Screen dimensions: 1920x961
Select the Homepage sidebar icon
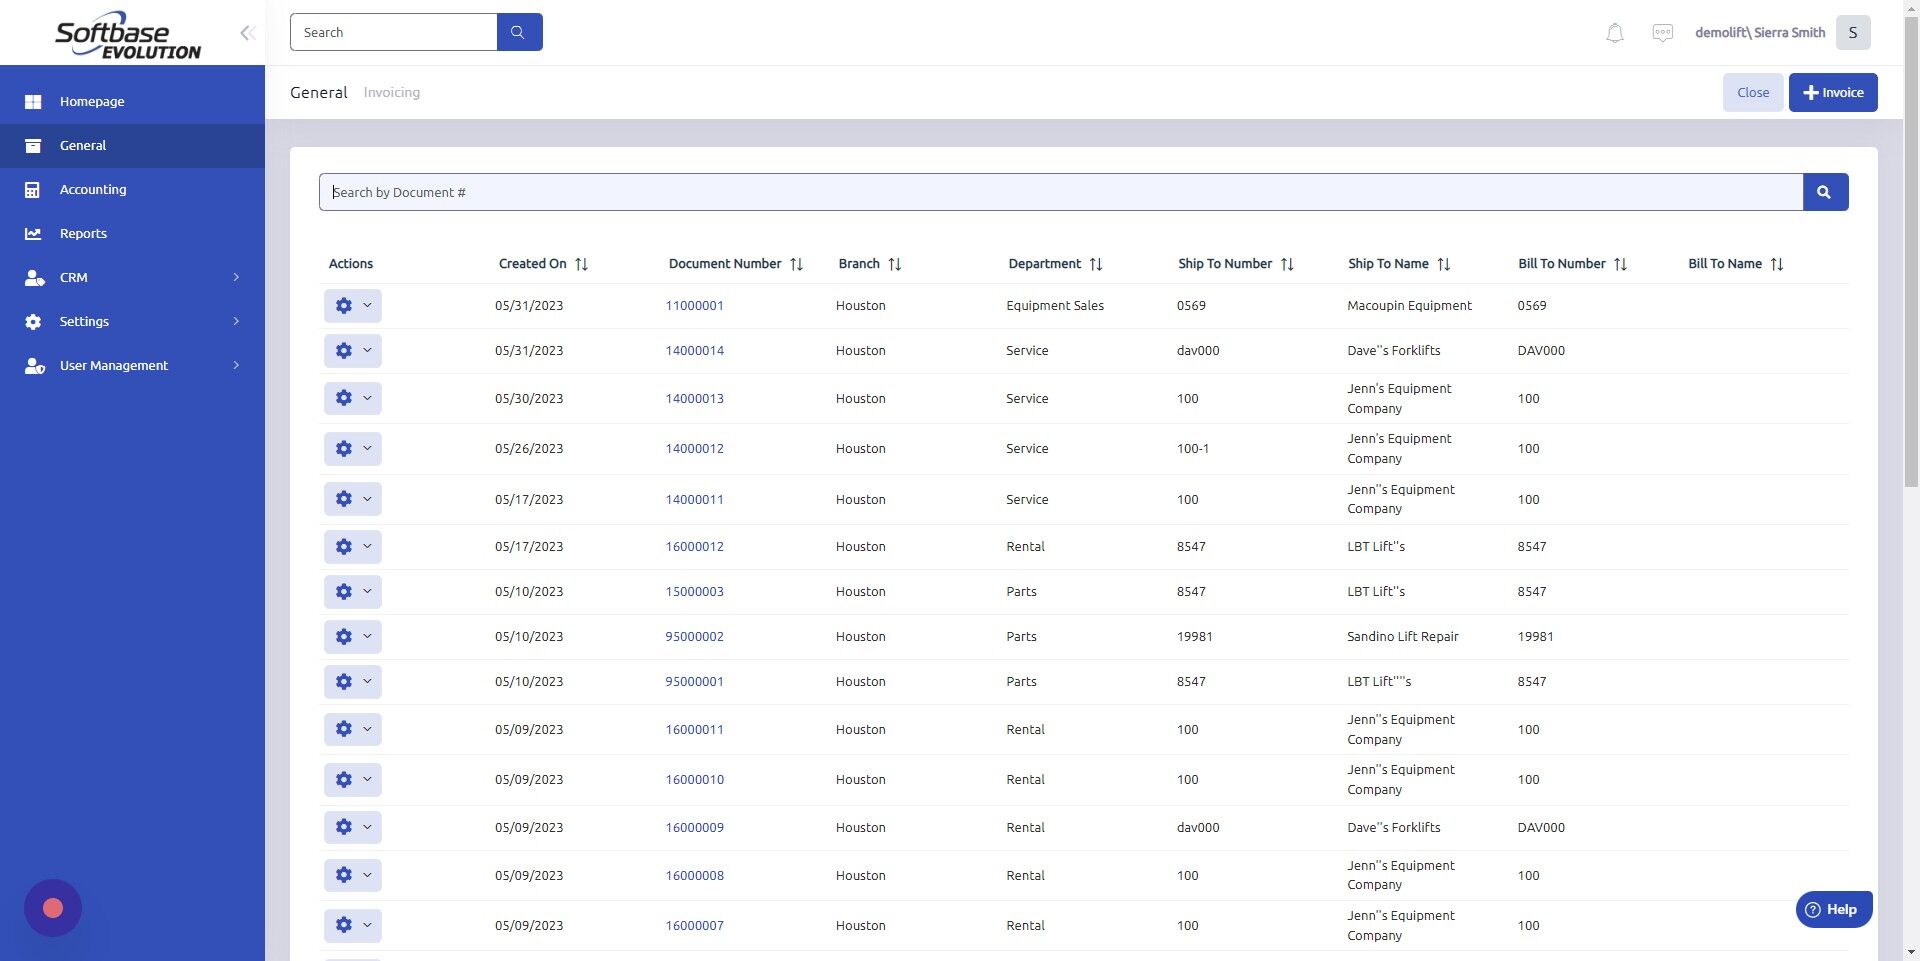pos(33,101)
